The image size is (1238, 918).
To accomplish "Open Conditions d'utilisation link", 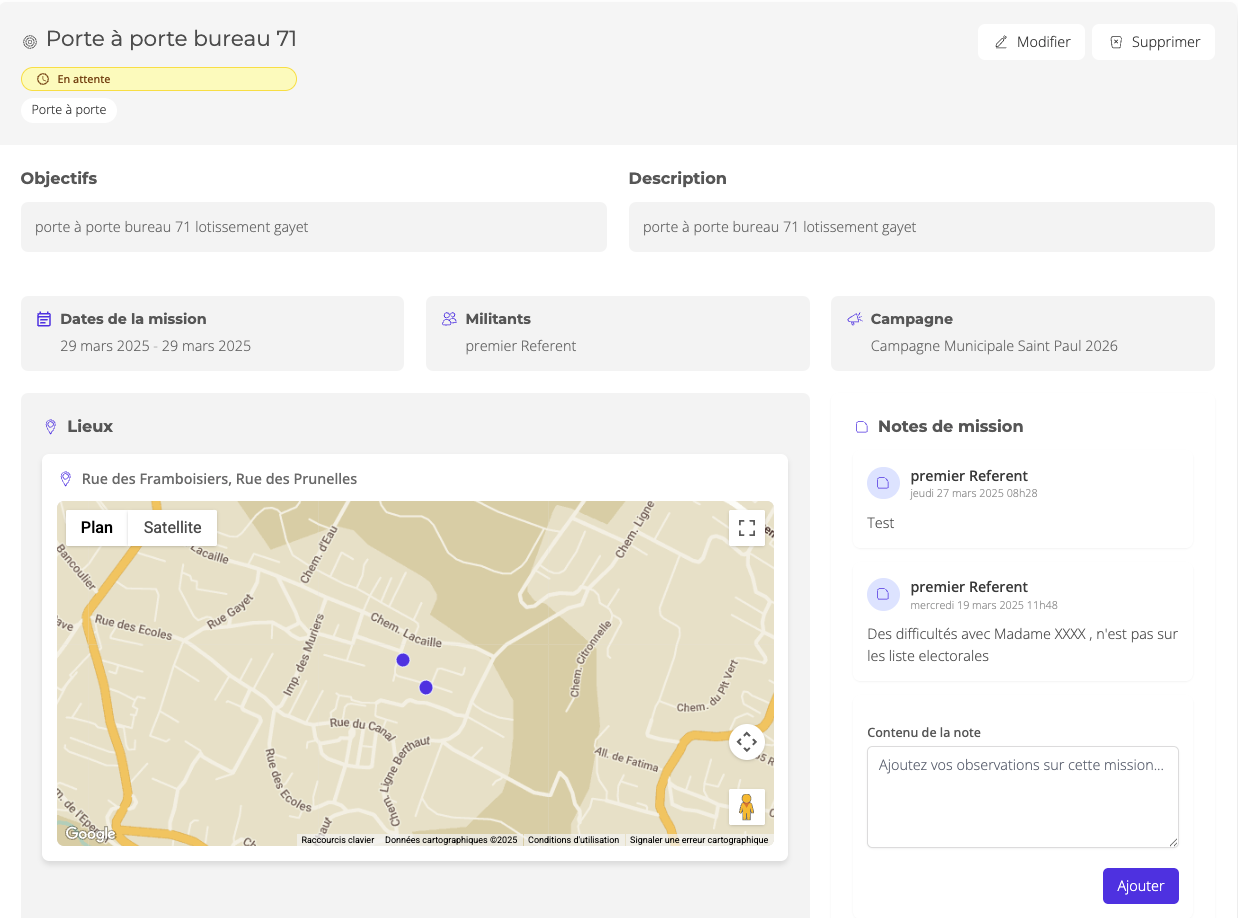I will point(574,840).
